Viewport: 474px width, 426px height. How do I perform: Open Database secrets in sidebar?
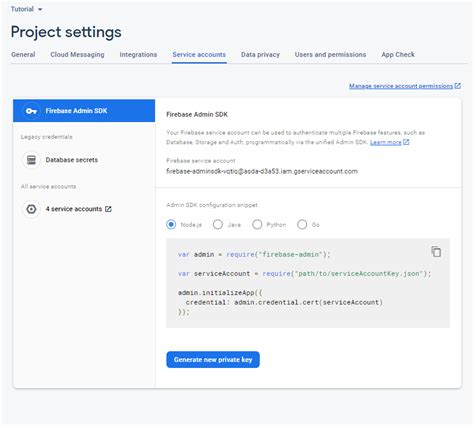click(x=72, y=160)
